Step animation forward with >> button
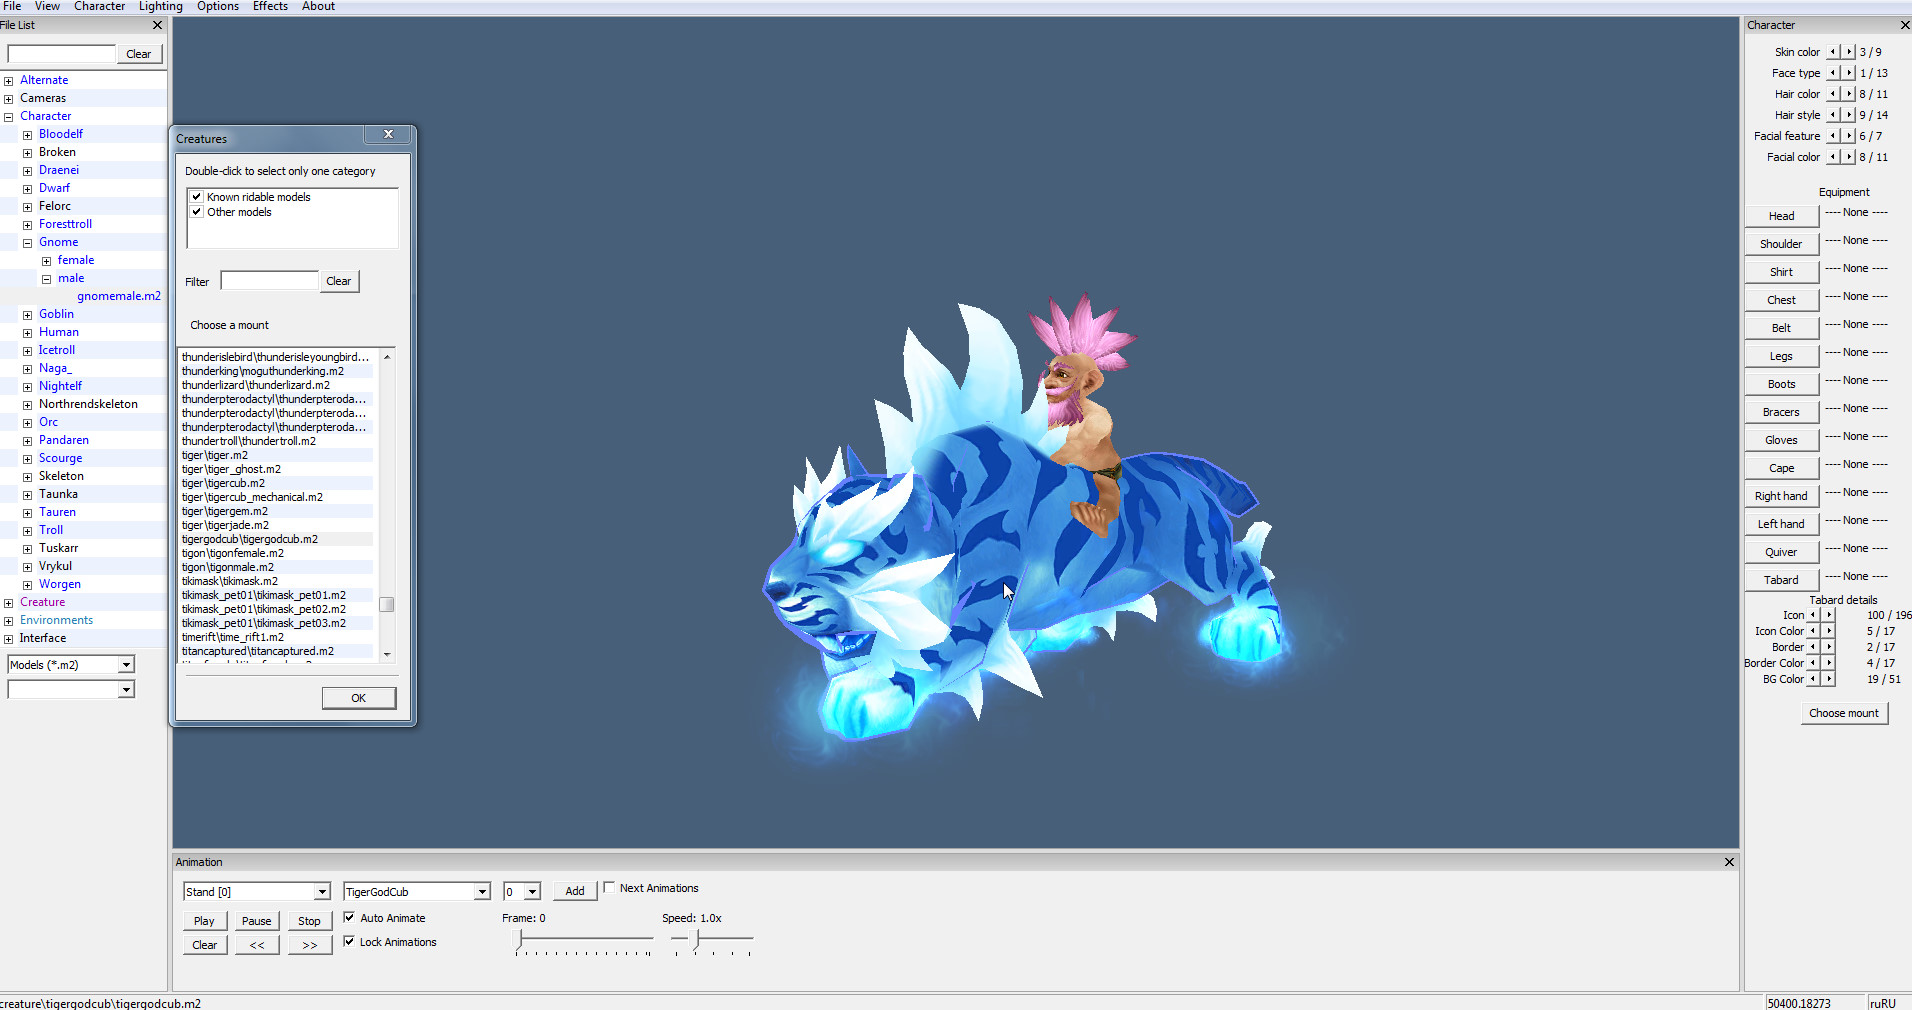The image size is (1912, 1010). [310, 945]
